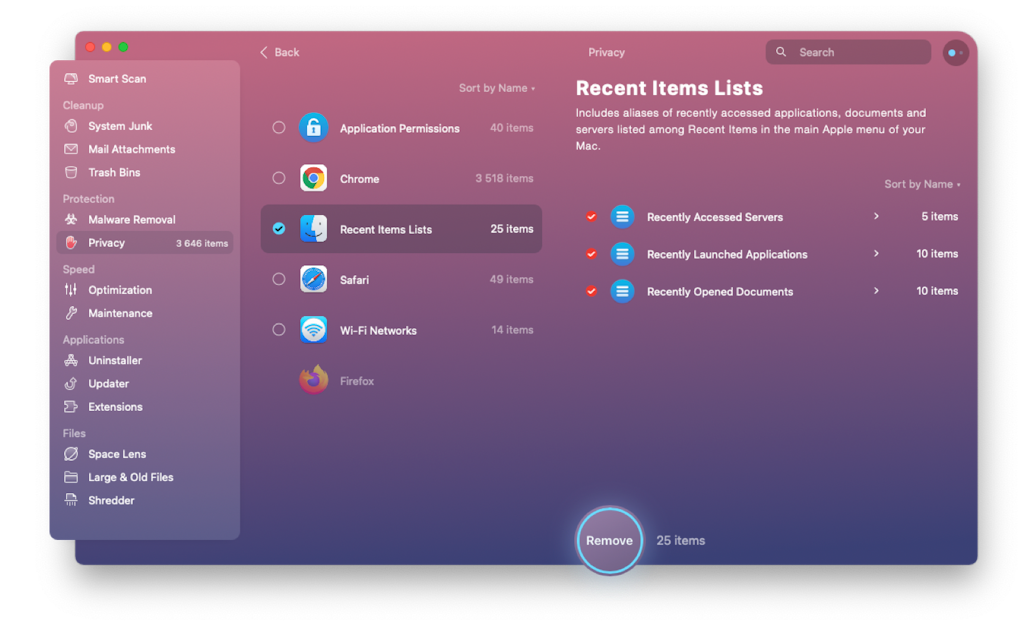Go Back using the Back control
Image resolution: width=1024 pixels, height=626 pixels.
[277, 51]
